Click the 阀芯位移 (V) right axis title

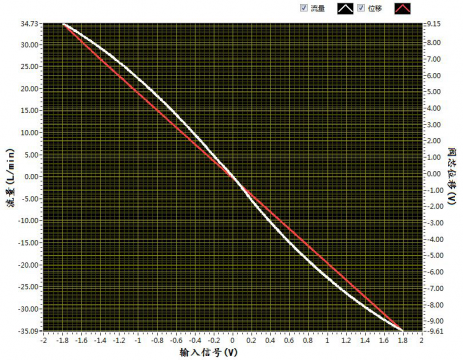click(452, 176)
